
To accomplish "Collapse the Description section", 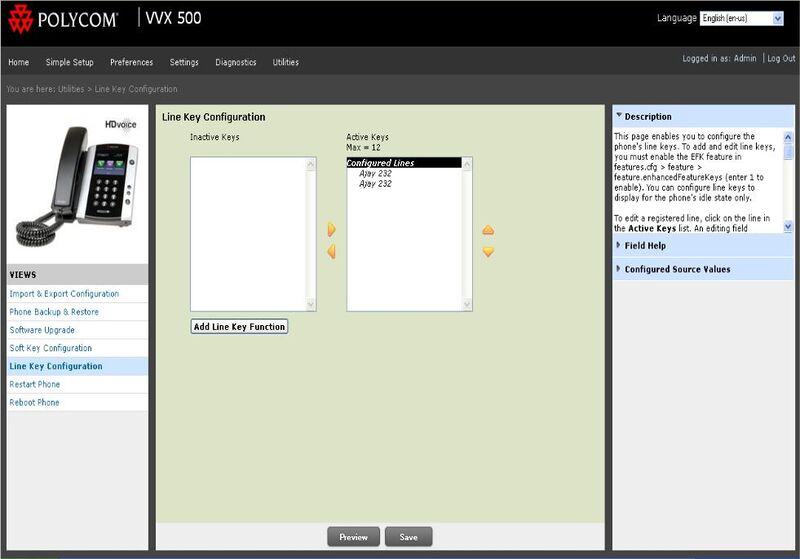I will click(x=648, y=116).
